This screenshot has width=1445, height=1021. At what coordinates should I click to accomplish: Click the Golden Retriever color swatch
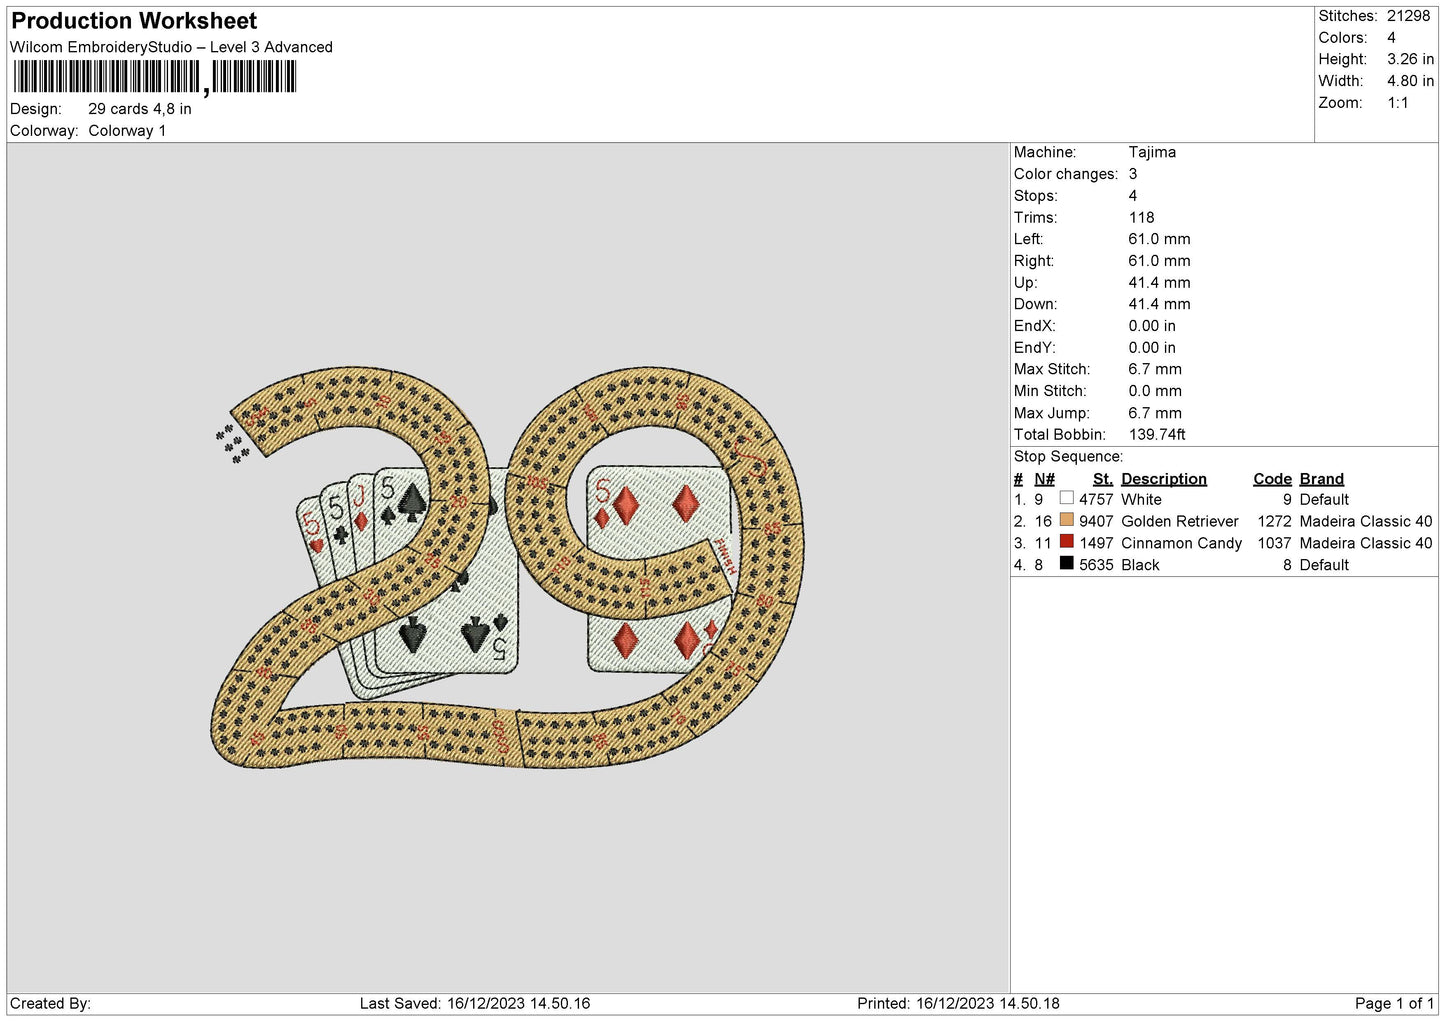point(1066,520)
